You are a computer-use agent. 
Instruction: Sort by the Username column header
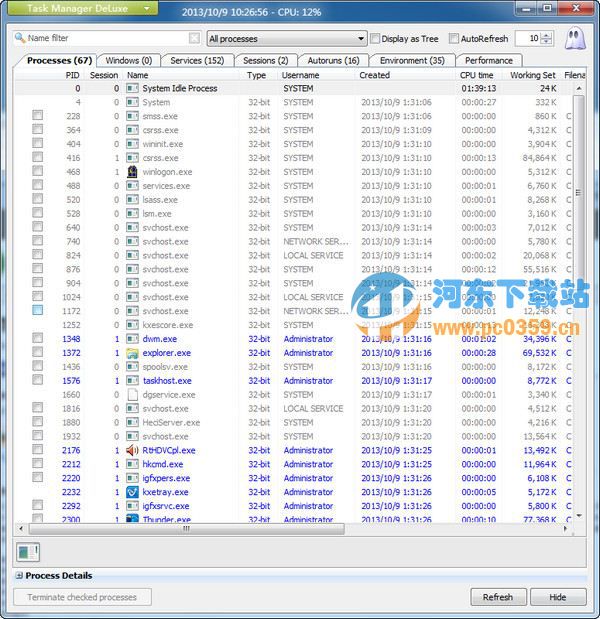tap(300, 75)
